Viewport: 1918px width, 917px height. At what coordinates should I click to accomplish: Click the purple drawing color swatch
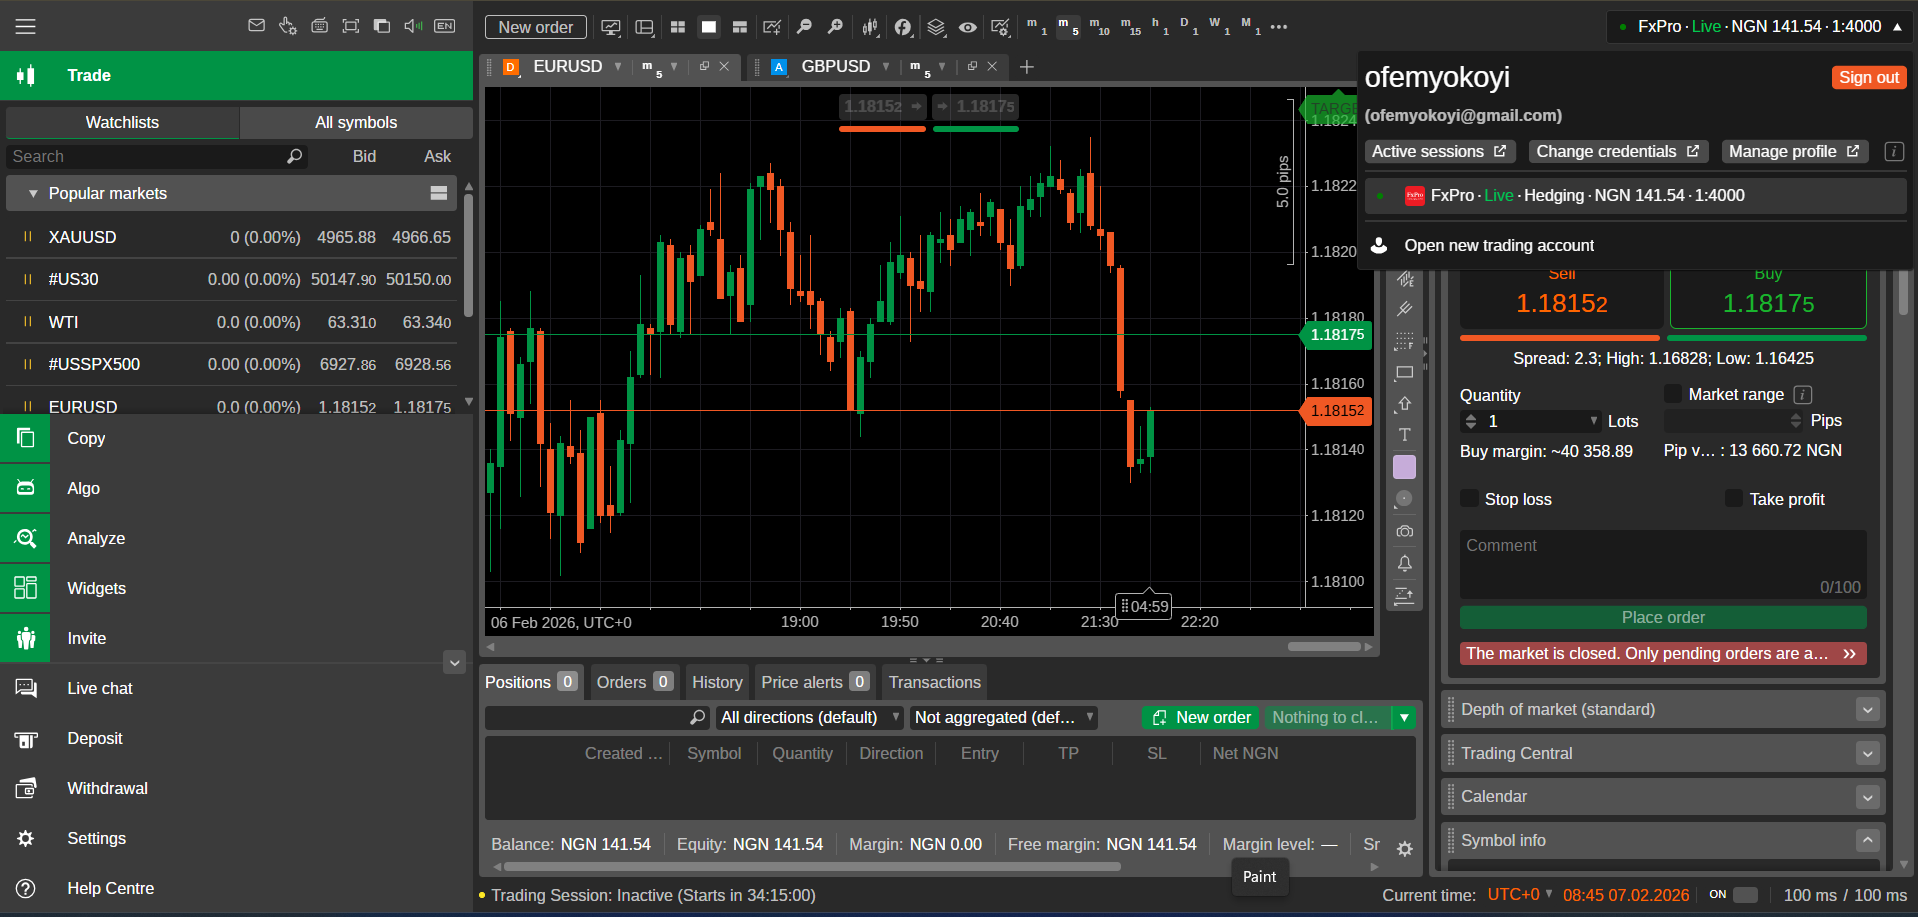[1404, 467]
